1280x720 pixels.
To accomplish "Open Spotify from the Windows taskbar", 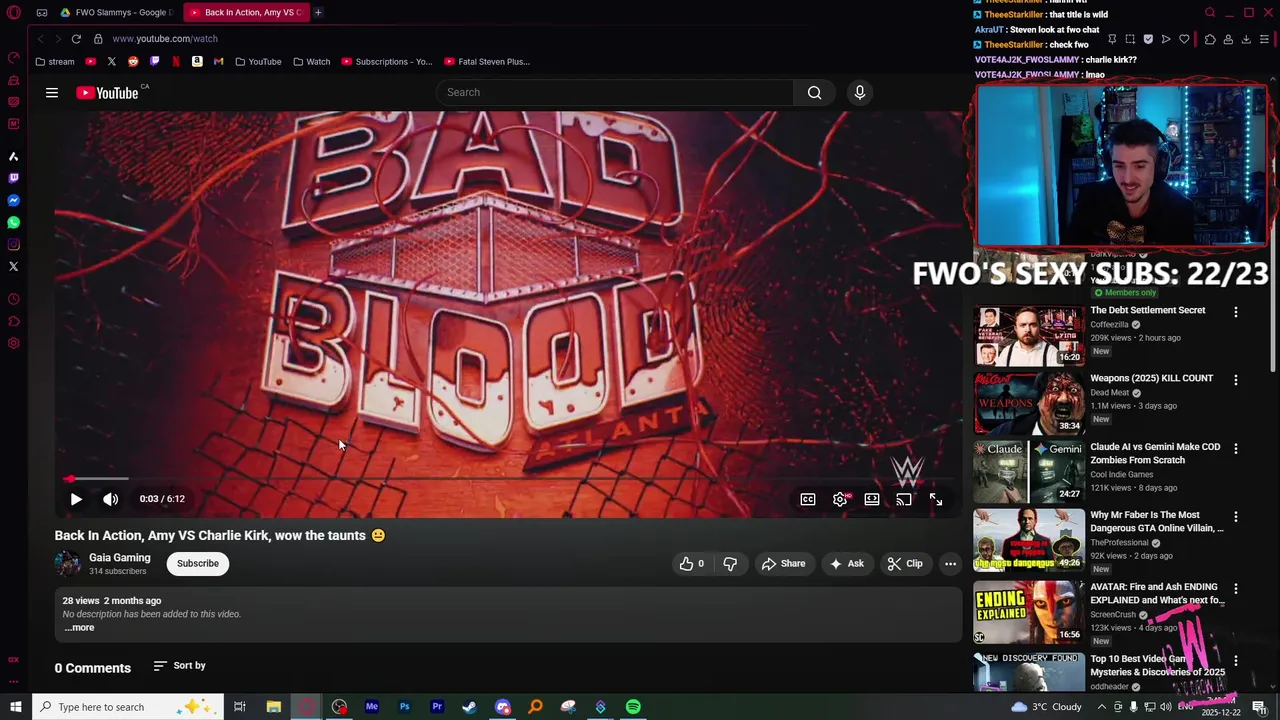I will click(x=633, y=707).
